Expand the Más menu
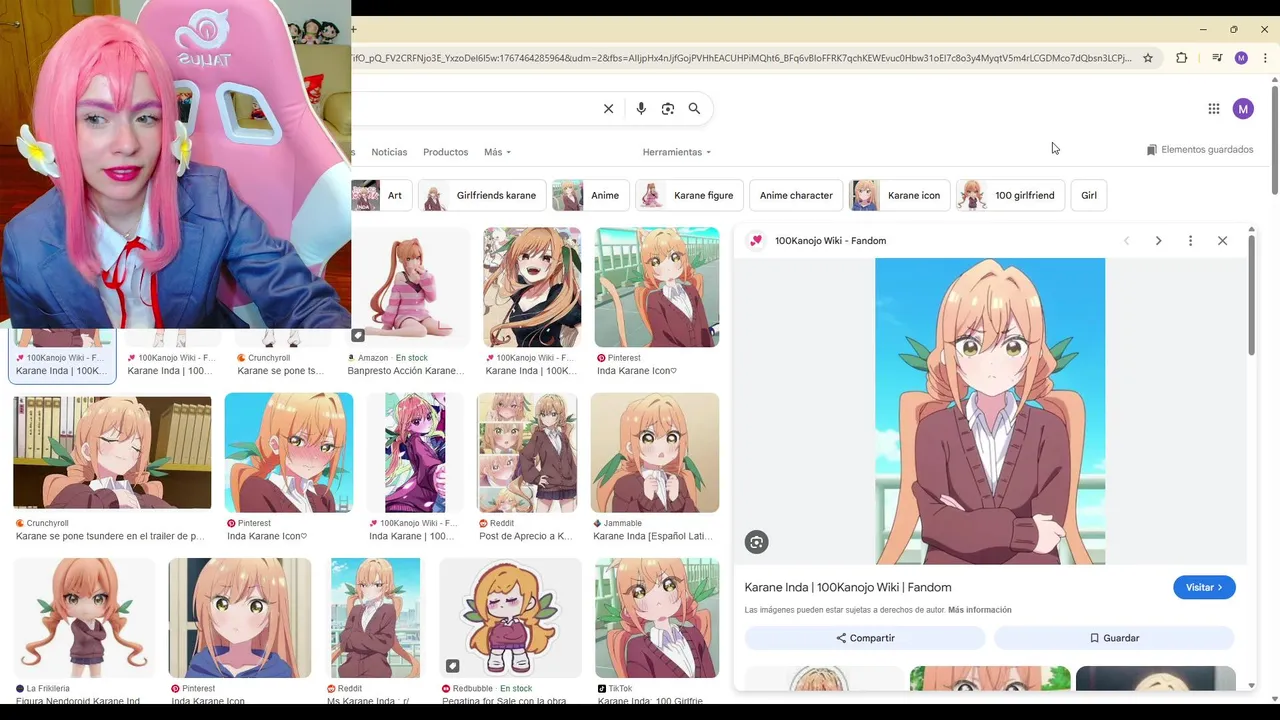 pos(497,152)
